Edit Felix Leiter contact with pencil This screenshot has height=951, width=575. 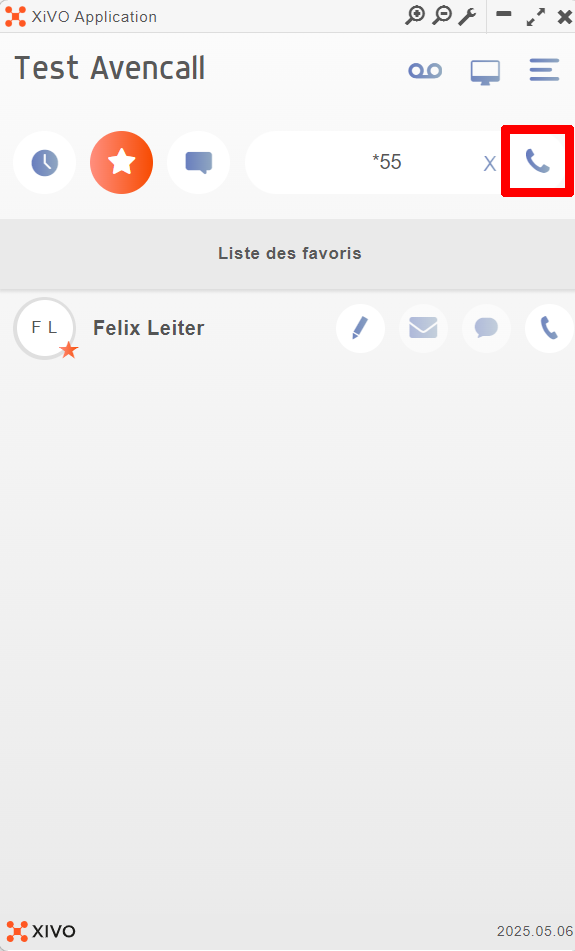360,328
